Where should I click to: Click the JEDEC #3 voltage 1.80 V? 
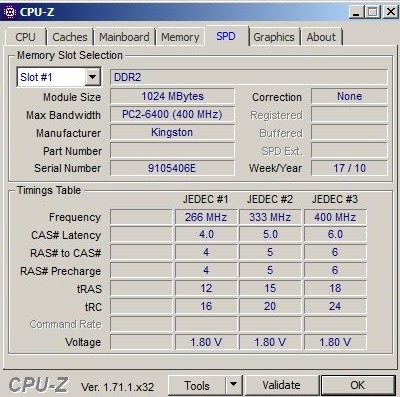pos(335,342)
